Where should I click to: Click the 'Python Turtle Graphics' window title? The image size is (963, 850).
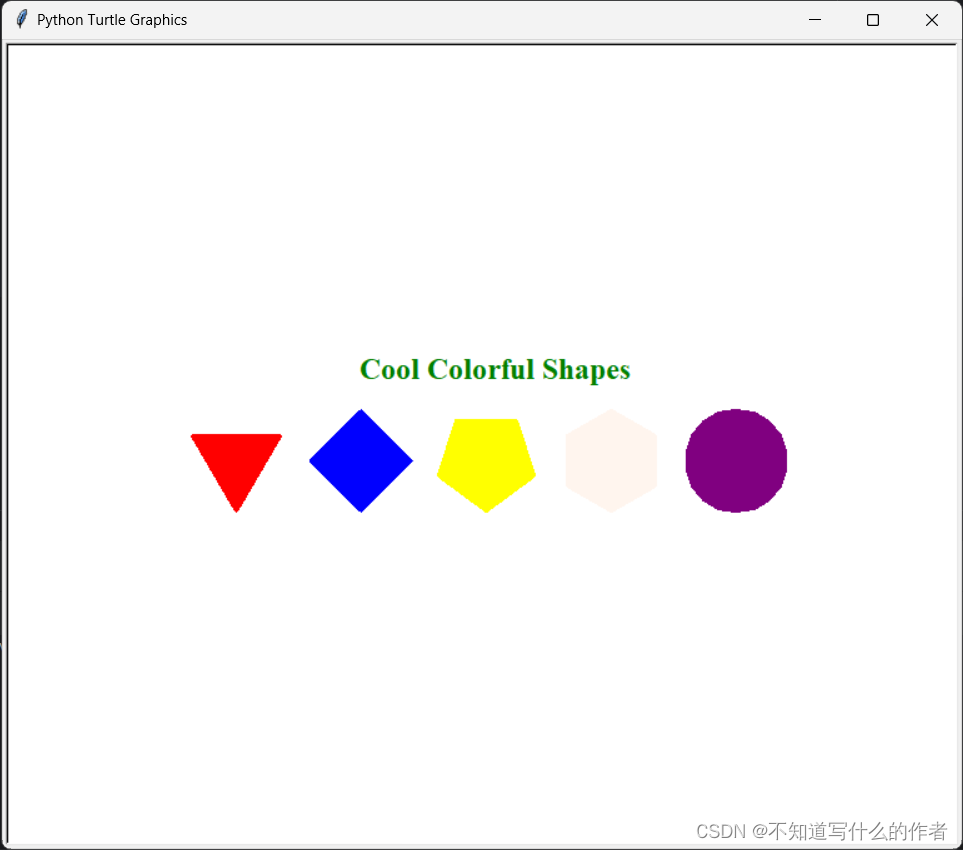[x=112, y=20]
